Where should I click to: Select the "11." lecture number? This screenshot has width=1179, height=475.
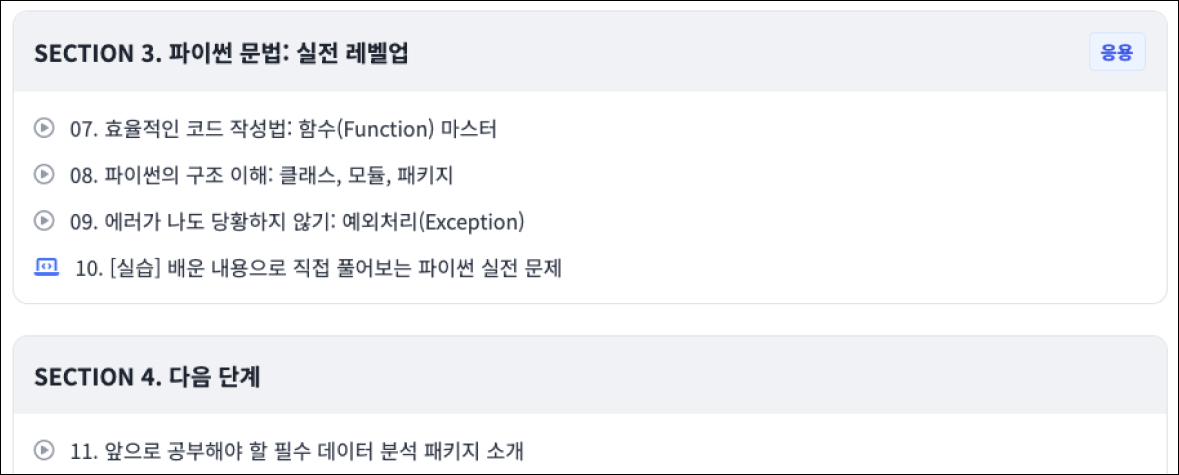click(x=82, y=451)
